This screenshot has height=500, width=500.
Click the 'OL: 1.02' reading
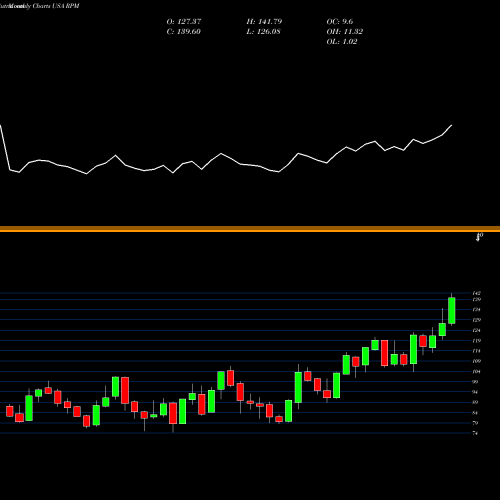(x=342, y=42)
